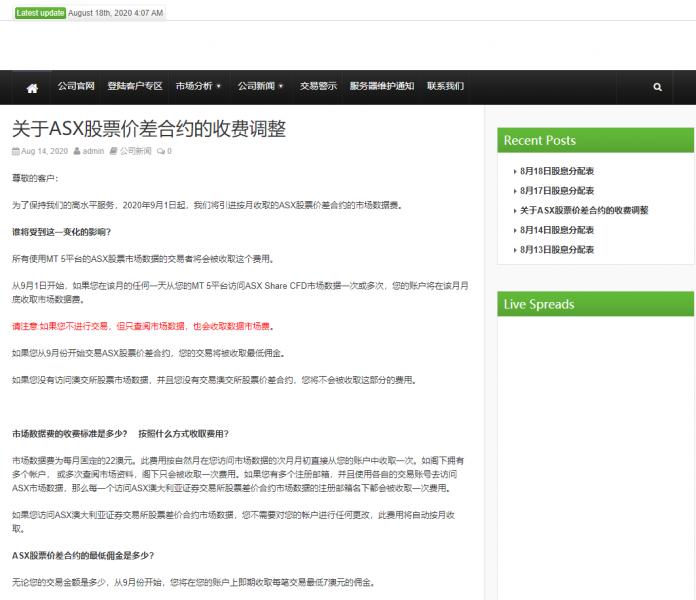The image size is (696, 600).
Task: Open the search magnifier icon
Action: pyautogui.click(x=657, y=87)
